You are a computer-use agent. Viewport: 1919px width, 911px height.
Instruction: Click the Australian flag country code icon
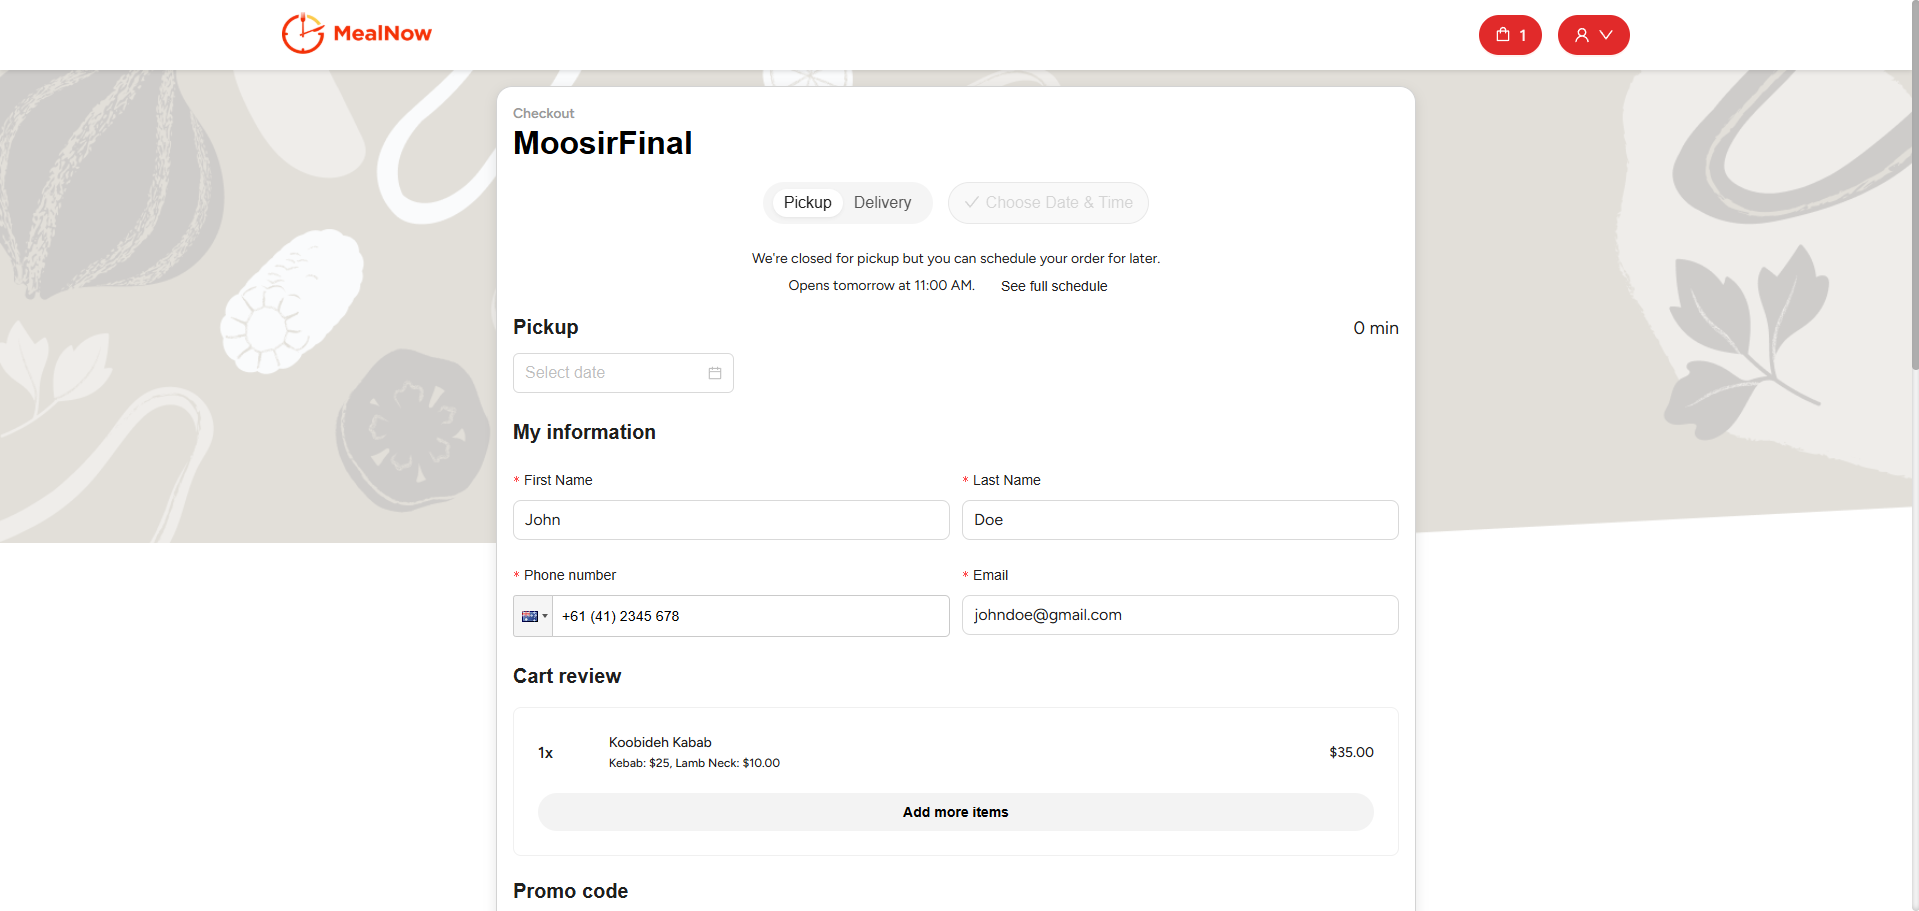(529, 616)
